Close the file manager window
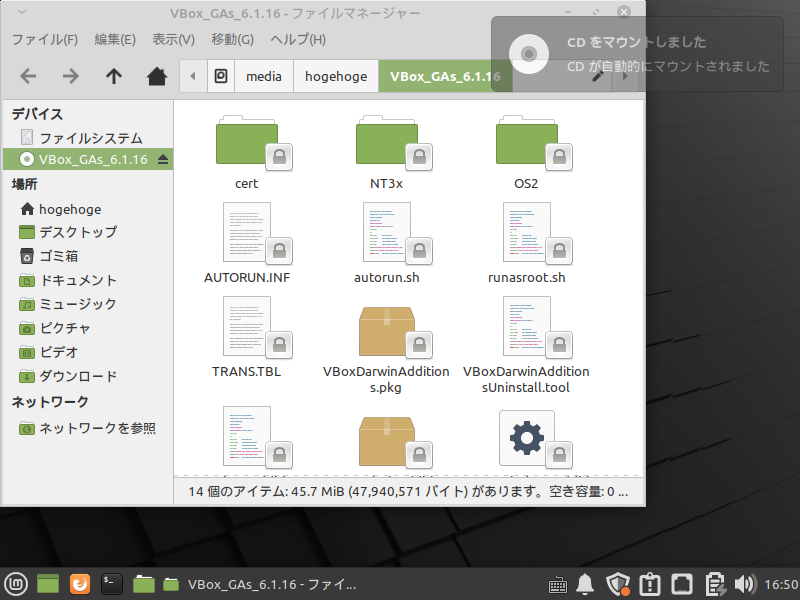800x600 pixels. [623, 12]
